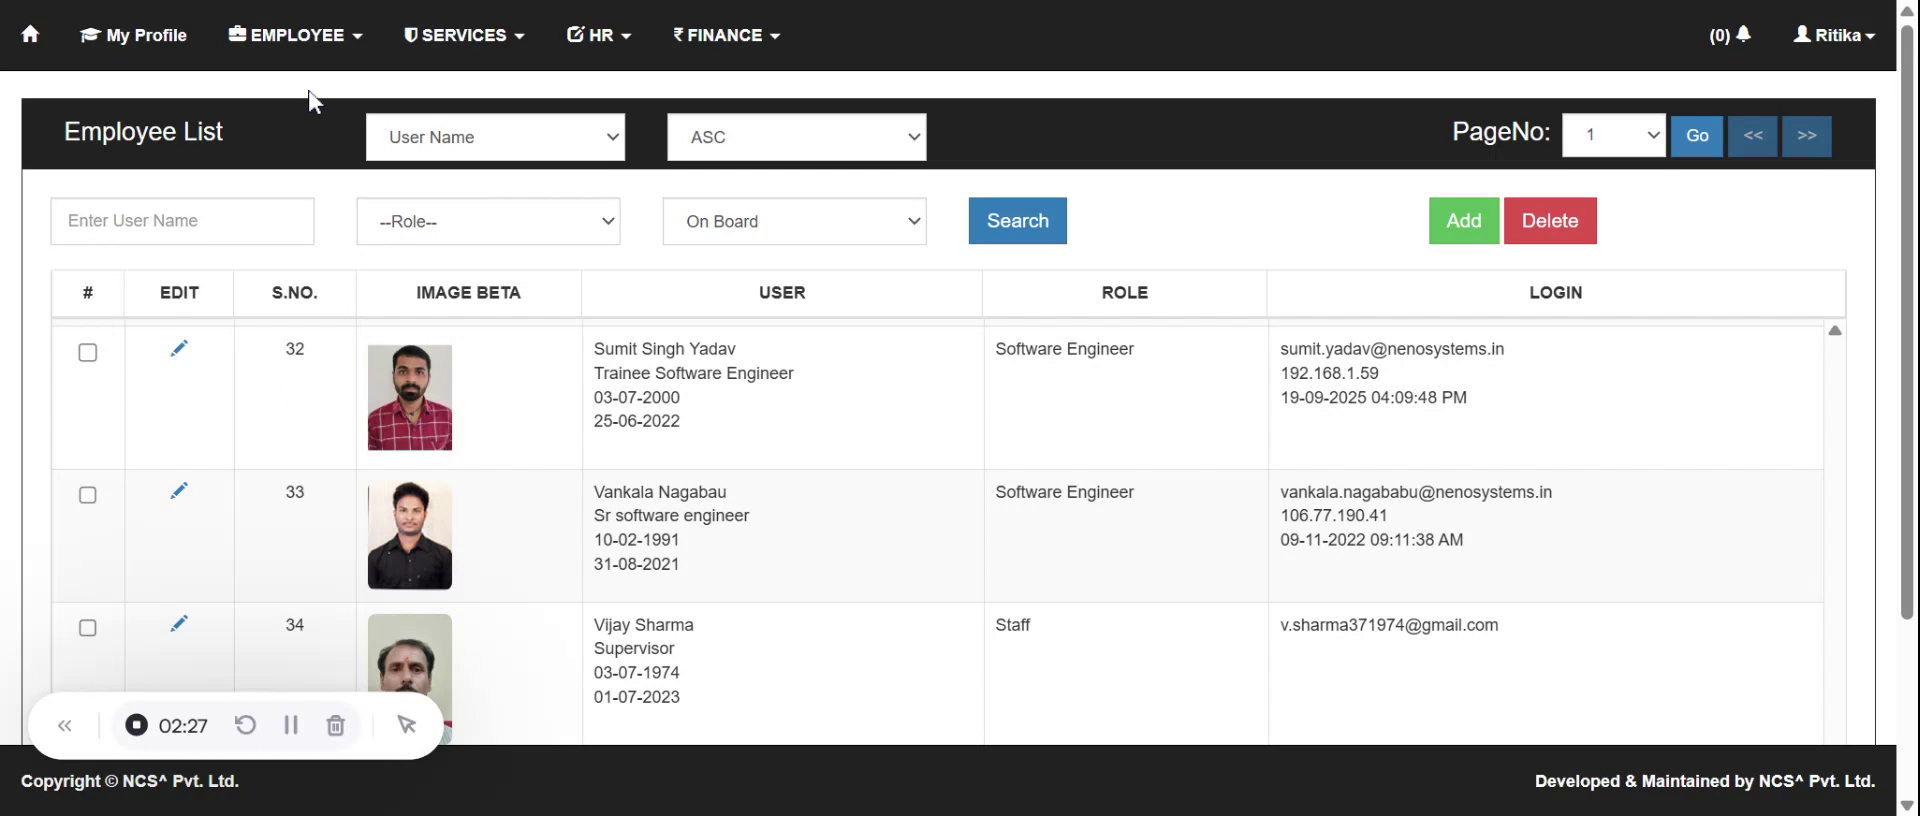
Task: Click the LOGIN column header
Action: tap(1556, 293)
